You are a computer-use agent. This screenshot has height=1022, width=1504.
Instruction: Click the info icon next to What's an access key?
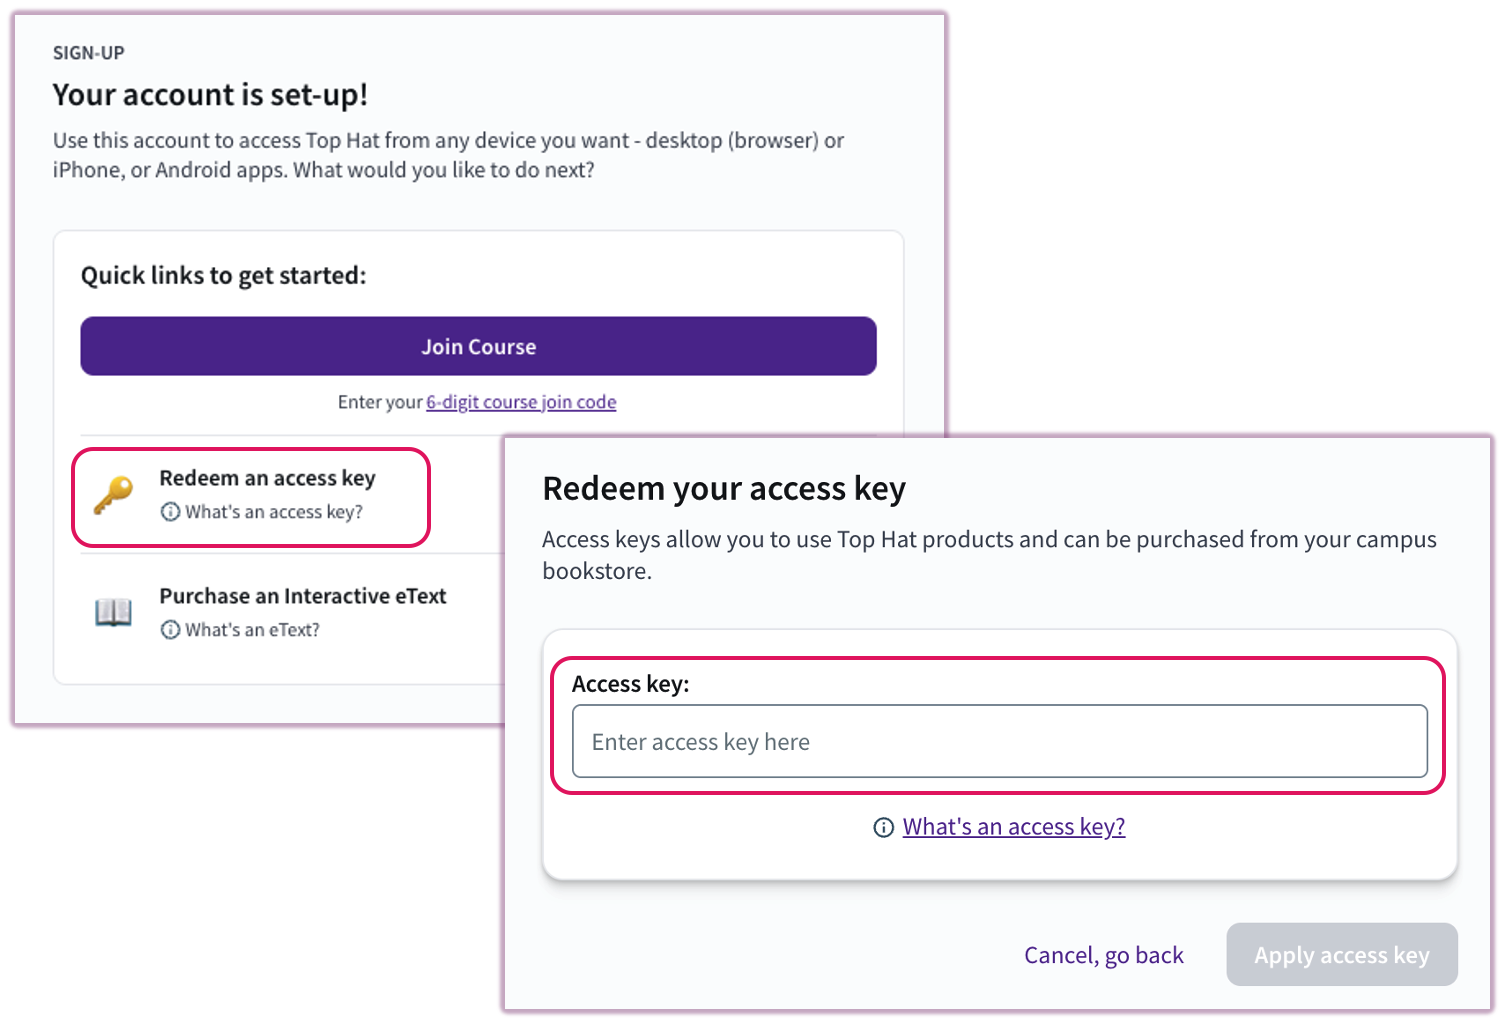[170, 511]
